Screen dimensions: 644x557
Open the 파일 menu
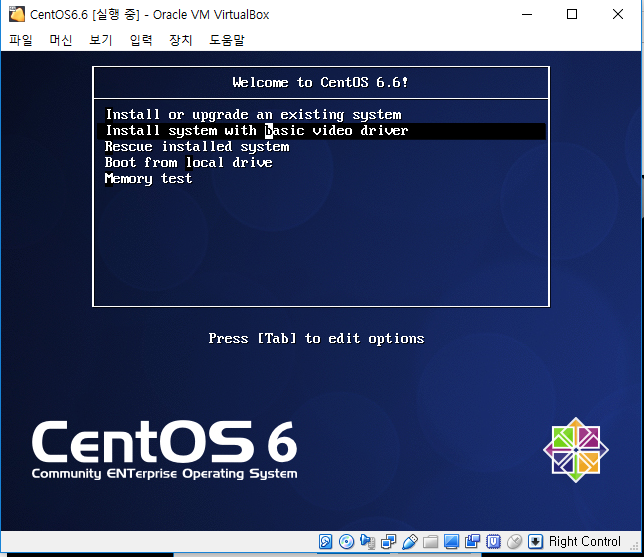pyautogui.click(x=21, y=40)
